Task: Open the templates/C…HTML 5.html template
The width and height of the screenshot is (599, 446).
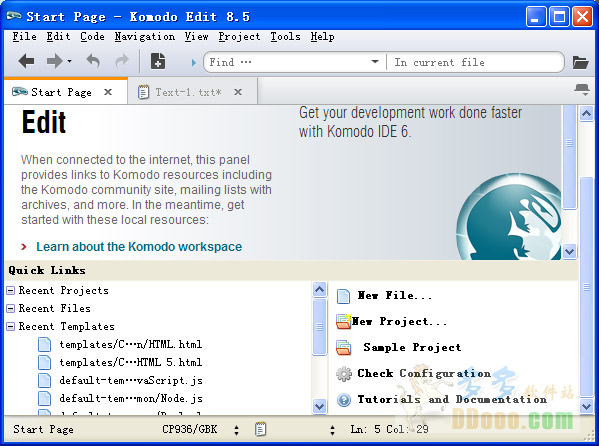Action: pos(131,362)
